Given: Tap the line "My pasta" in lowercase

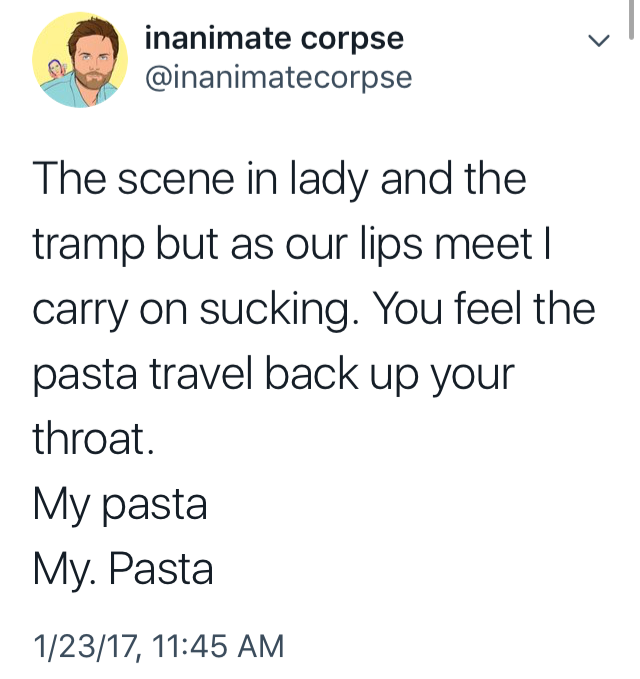Looking at the screenshot, I should pos(120,504).
